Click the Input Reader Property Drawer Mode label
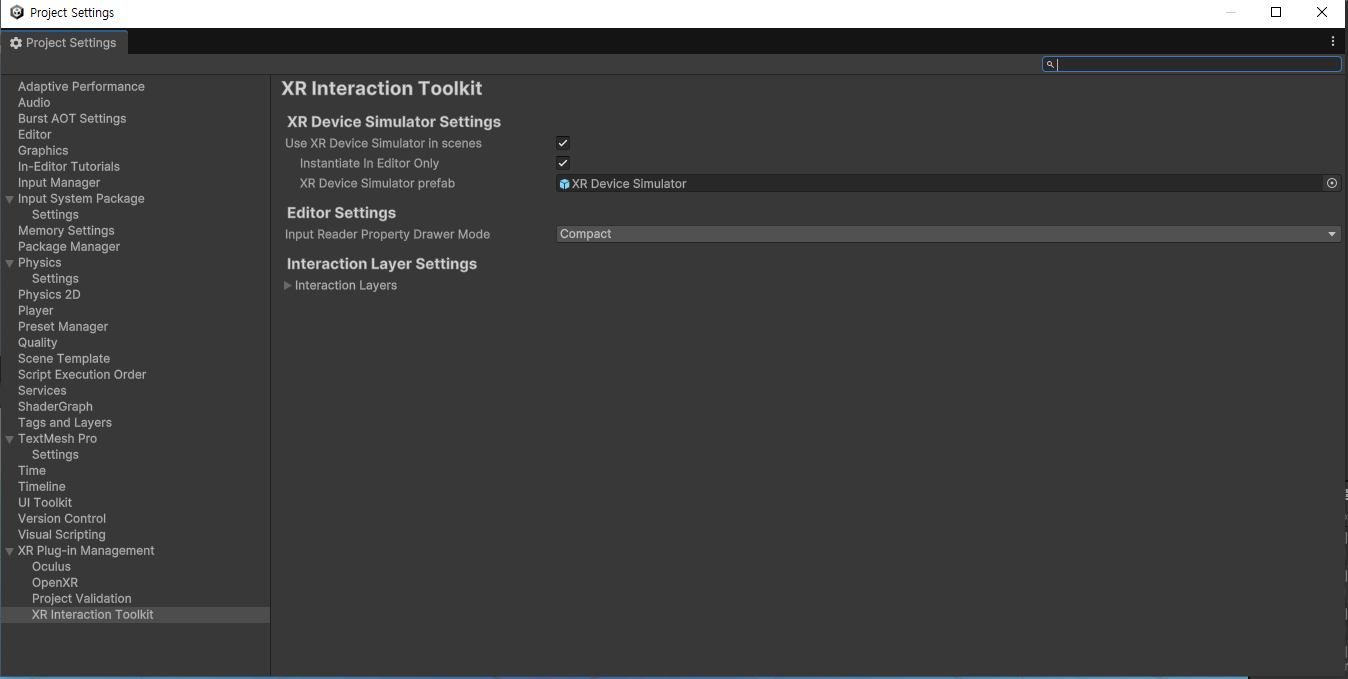1348x679 pixels. pyautogui.click(x=387, y=234)
